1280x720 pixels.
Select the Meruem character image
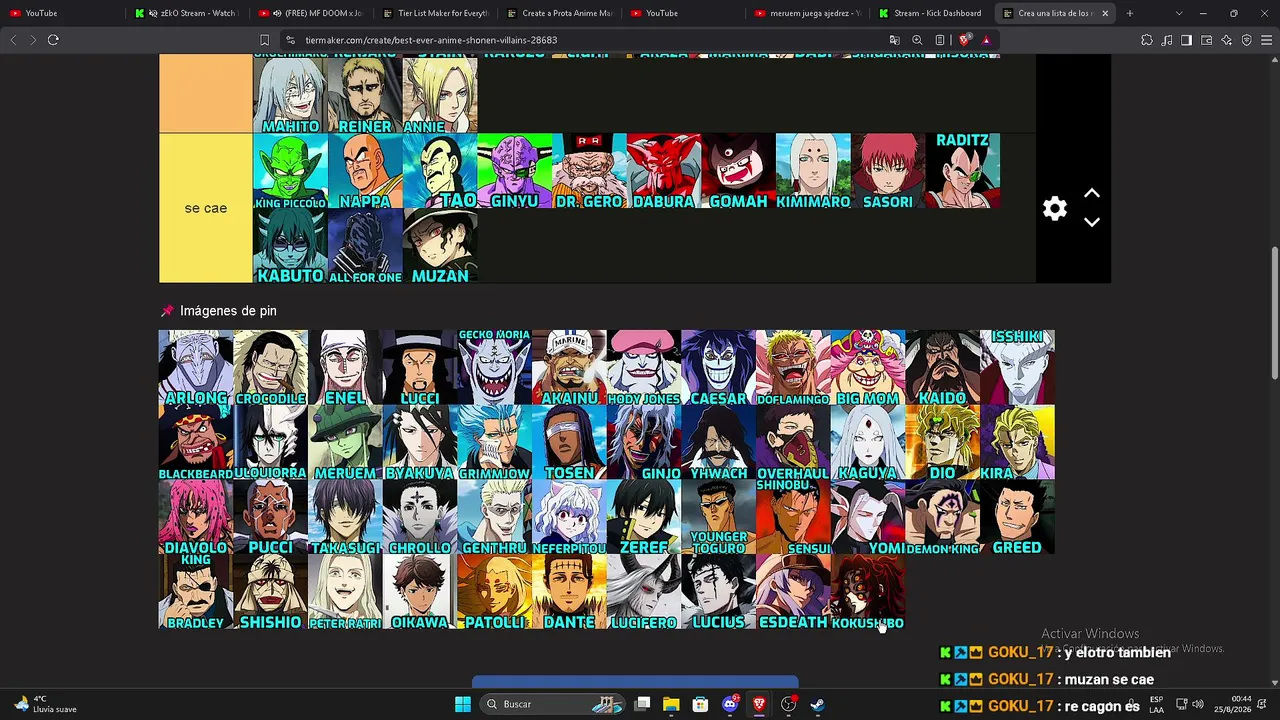click(345, 443)
